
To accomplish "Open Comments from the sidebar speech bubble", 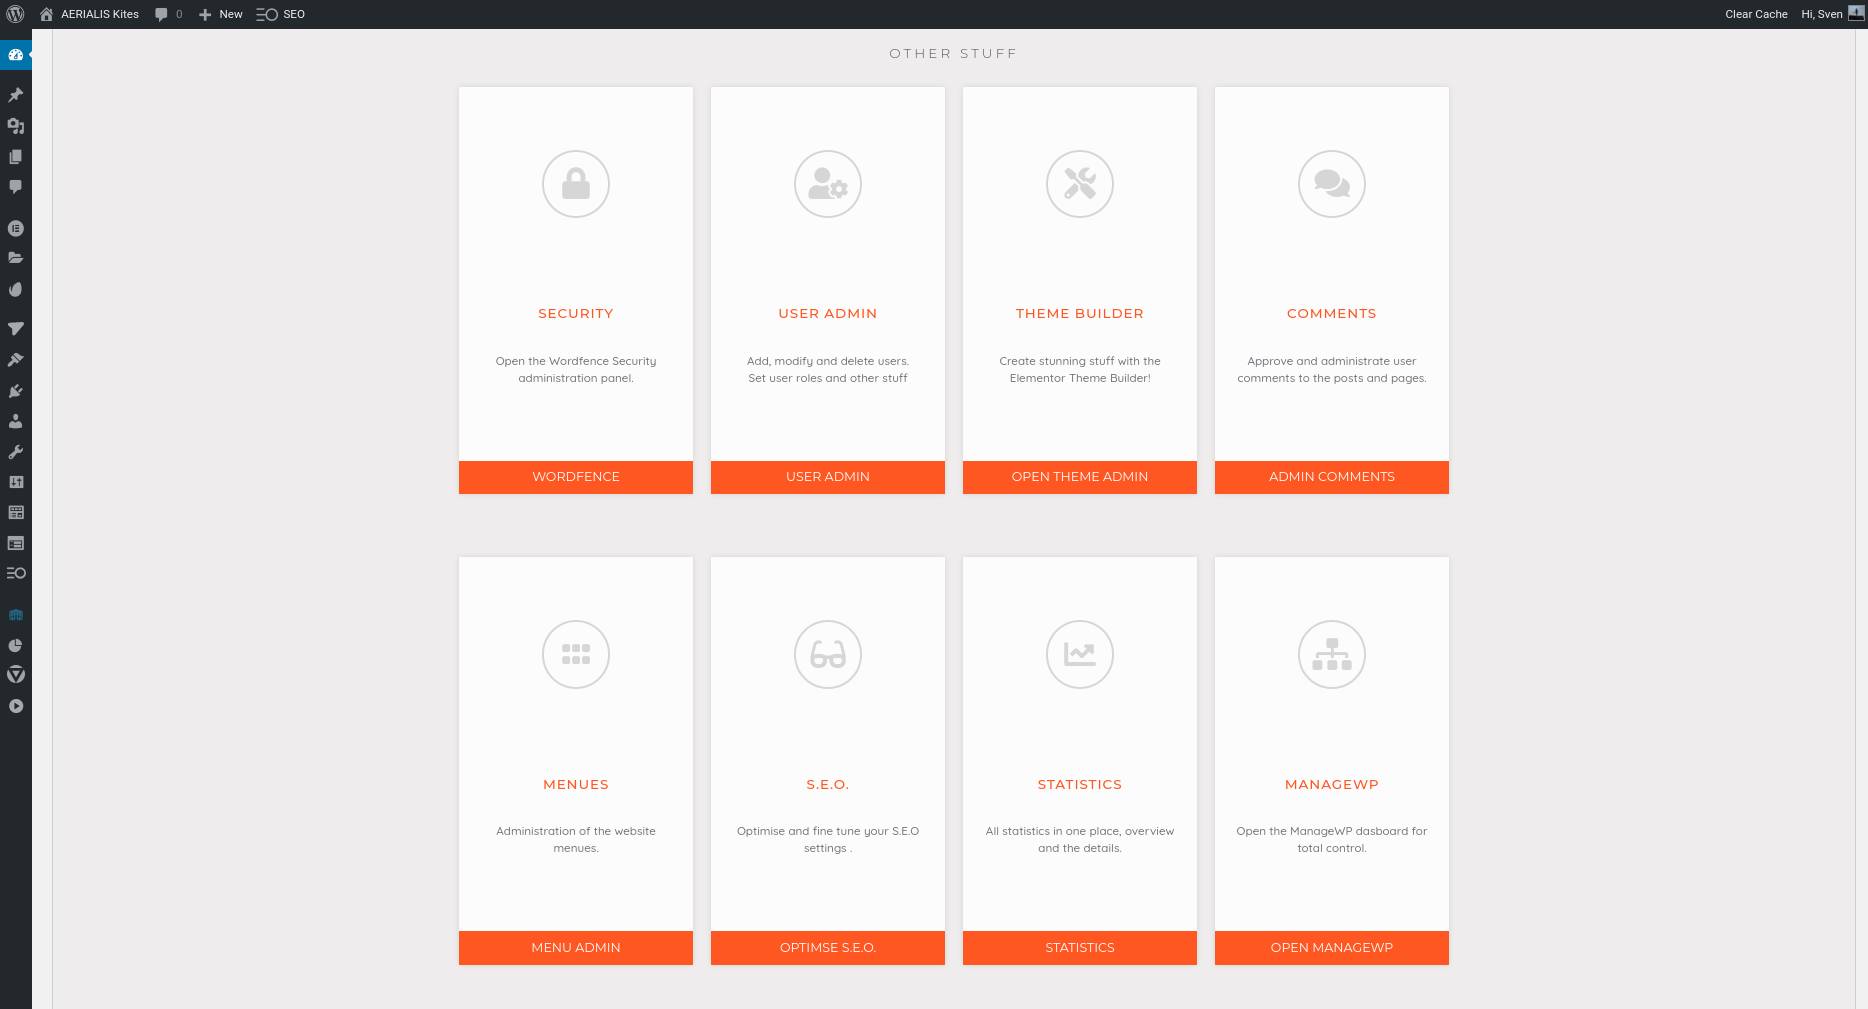I will 16,187.
